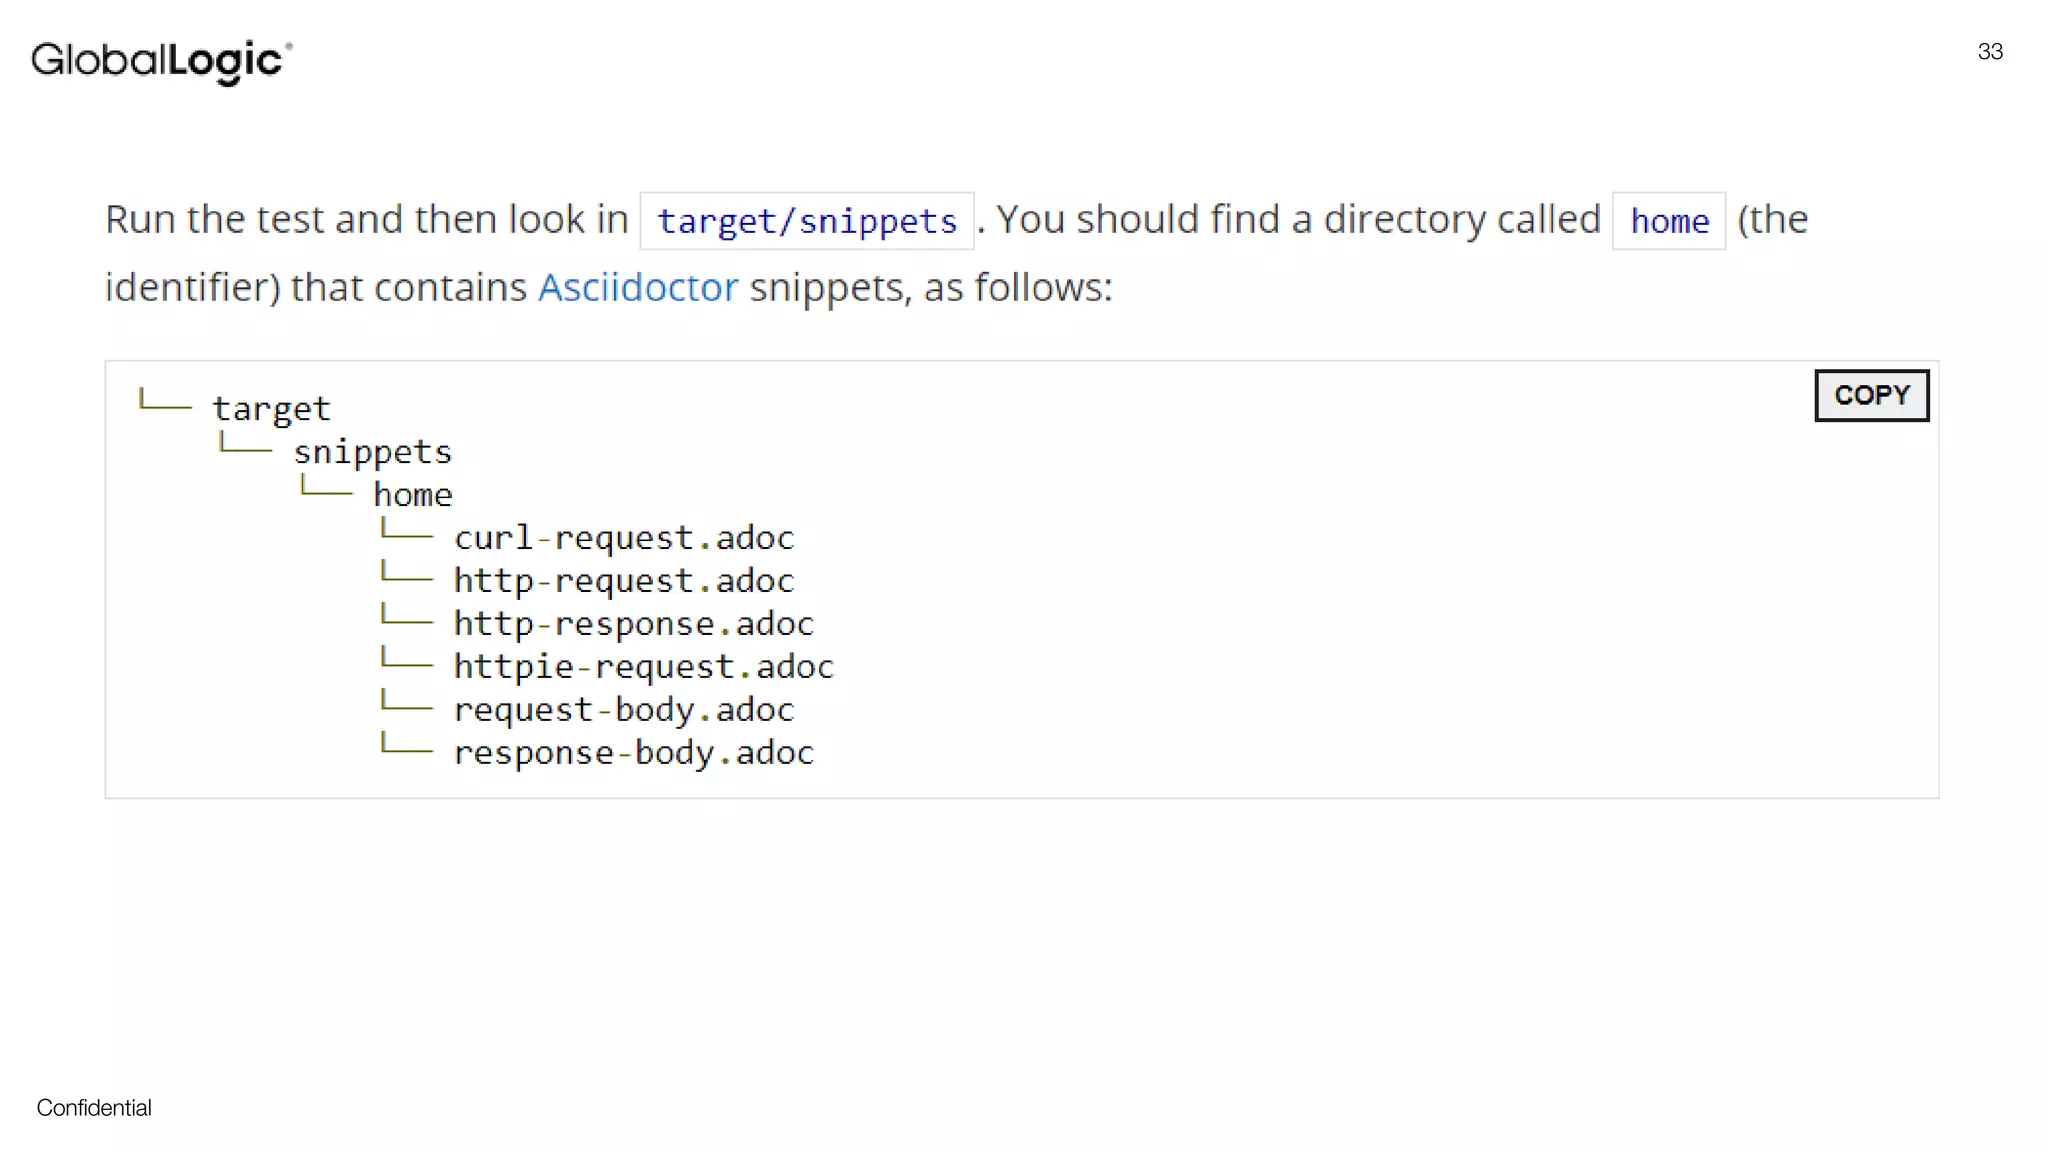Click http-request.adoc file entry
The image size is (2048, 1152).
624,581
